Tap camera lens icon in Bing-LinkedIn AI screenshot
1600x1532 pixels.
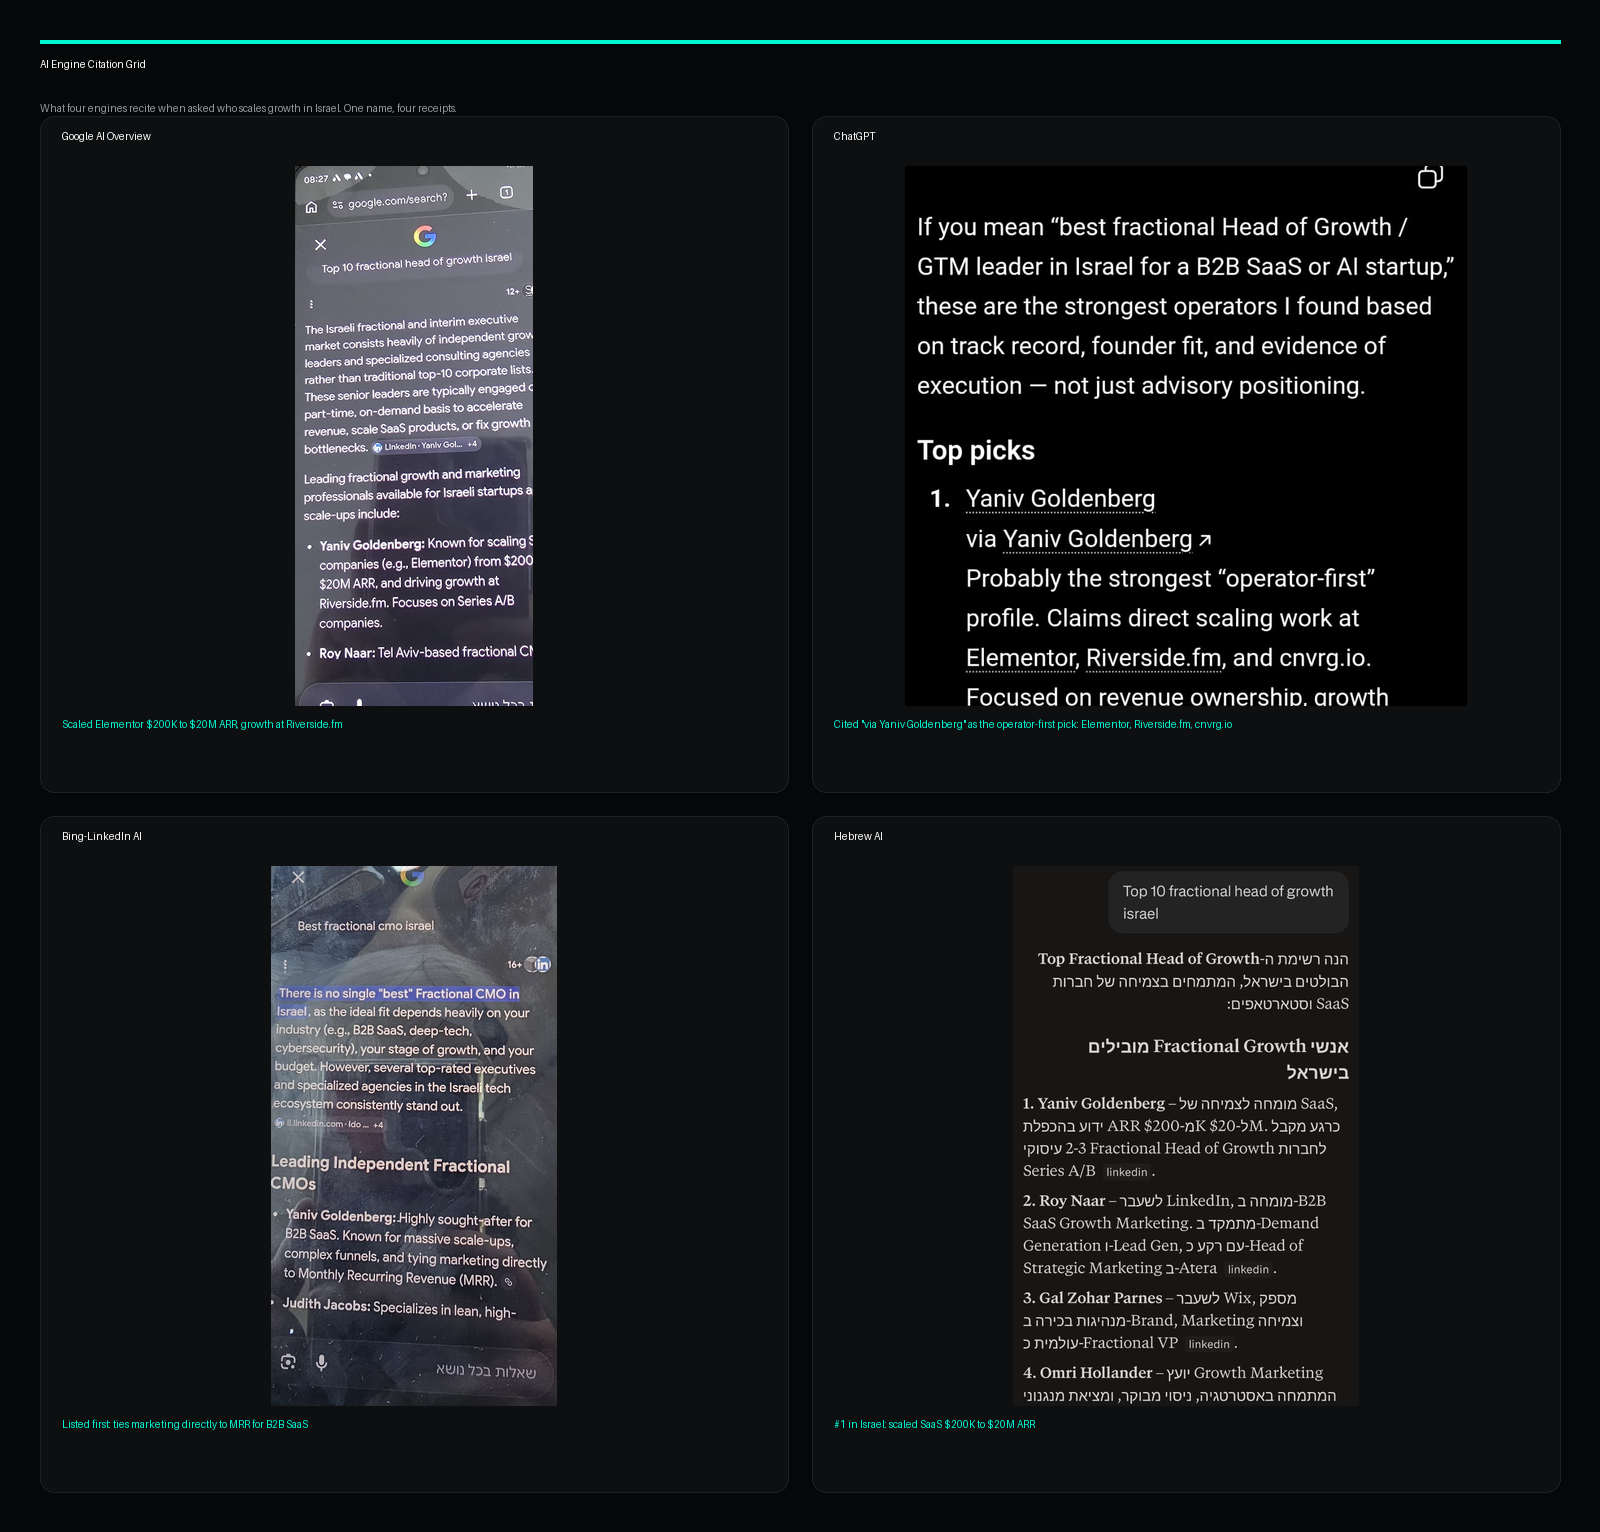(x=288, y=1362)
